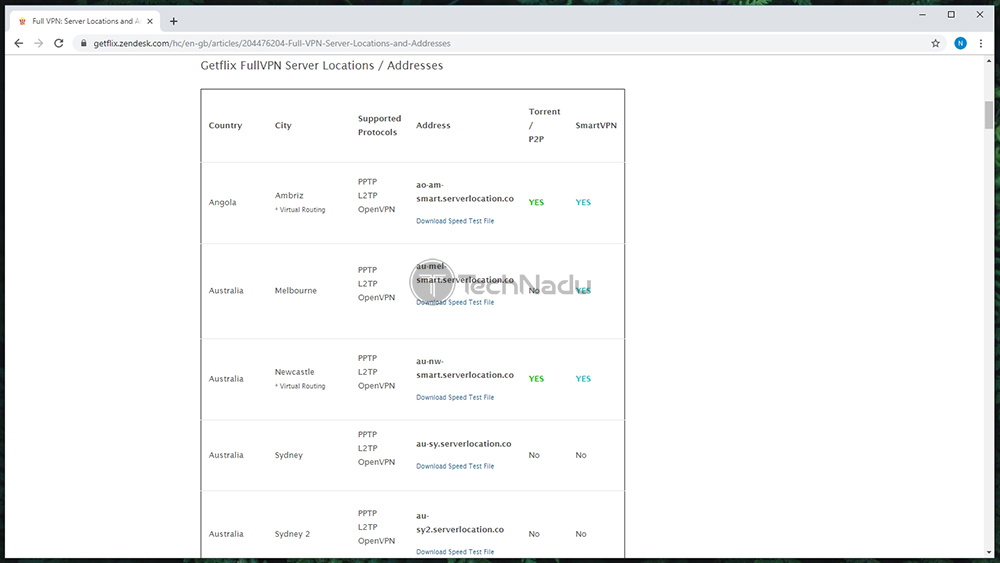The image size is (1000, 563).
Task: Click the Sydney 2 city cell
Action: point(292,534)
